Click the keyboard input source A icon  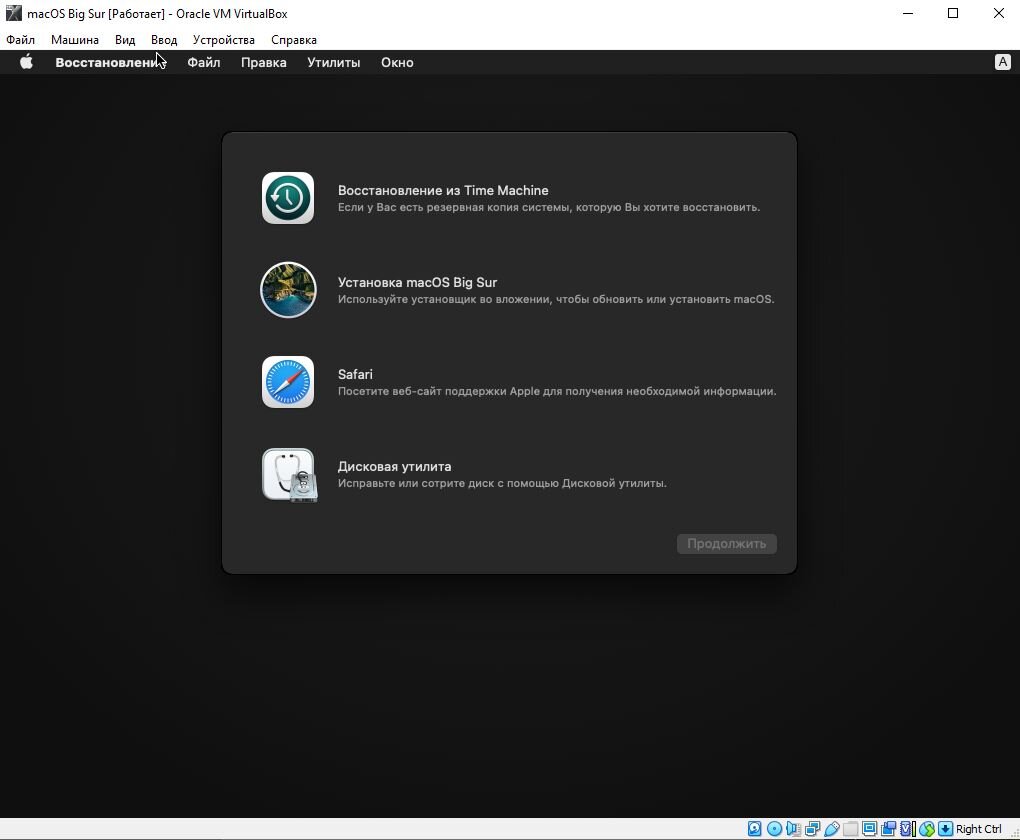point(1002,62)
